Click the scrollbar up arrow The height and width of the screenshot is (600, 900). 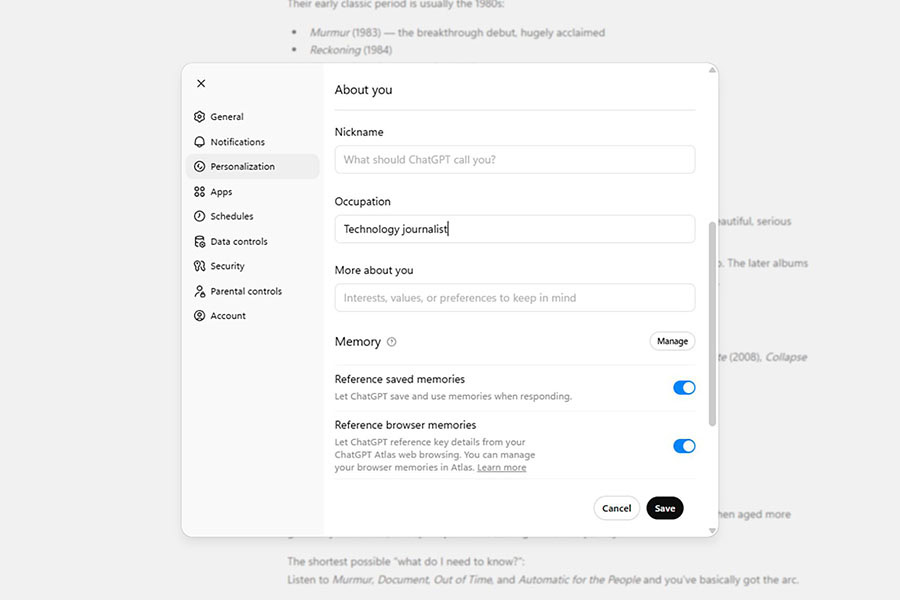pos(712,70)
